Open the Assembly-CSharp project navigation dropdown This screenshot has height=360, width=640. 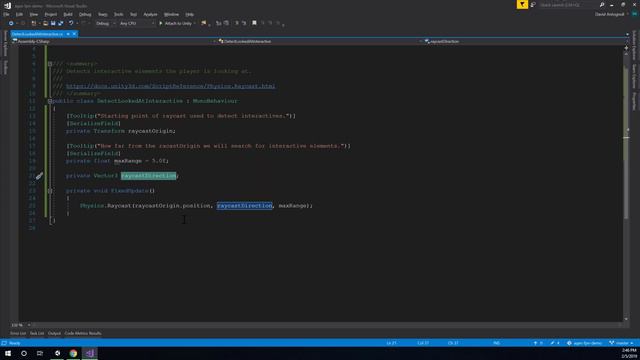coord(114,41)
